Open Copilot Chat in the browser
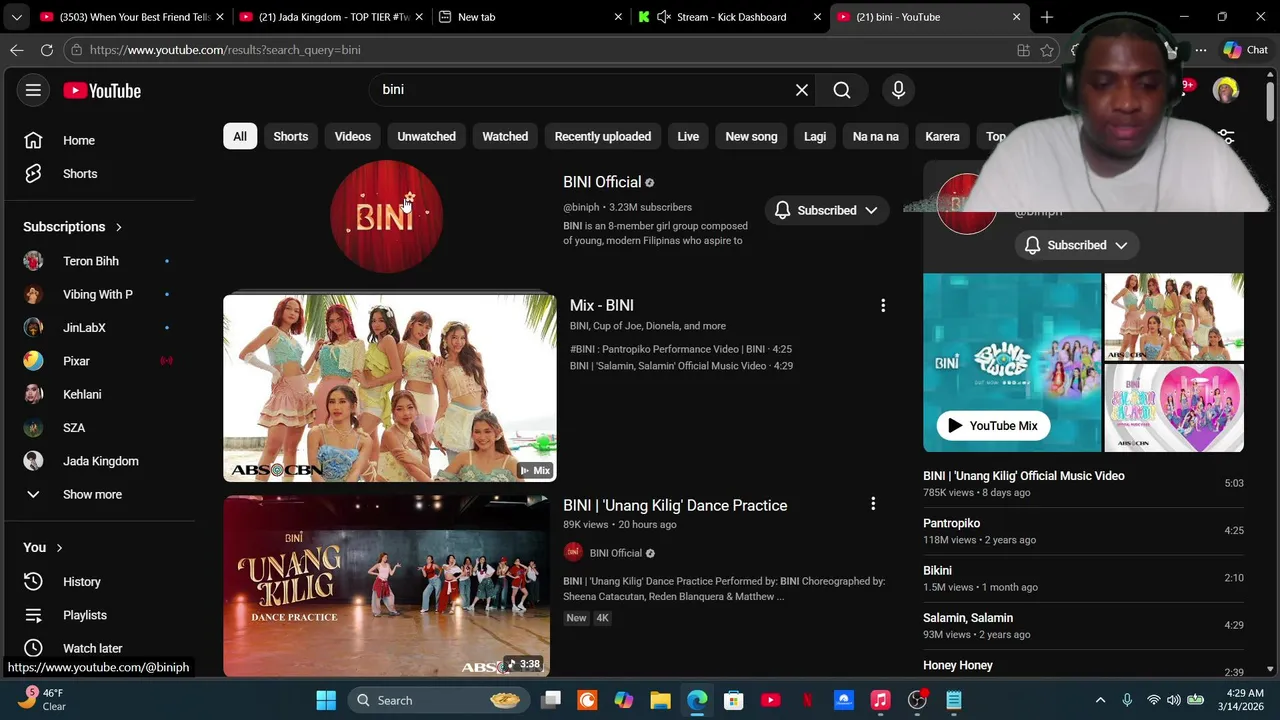Image resolution: width=1280 pixels, height=720 pixels. point(1245,50)
